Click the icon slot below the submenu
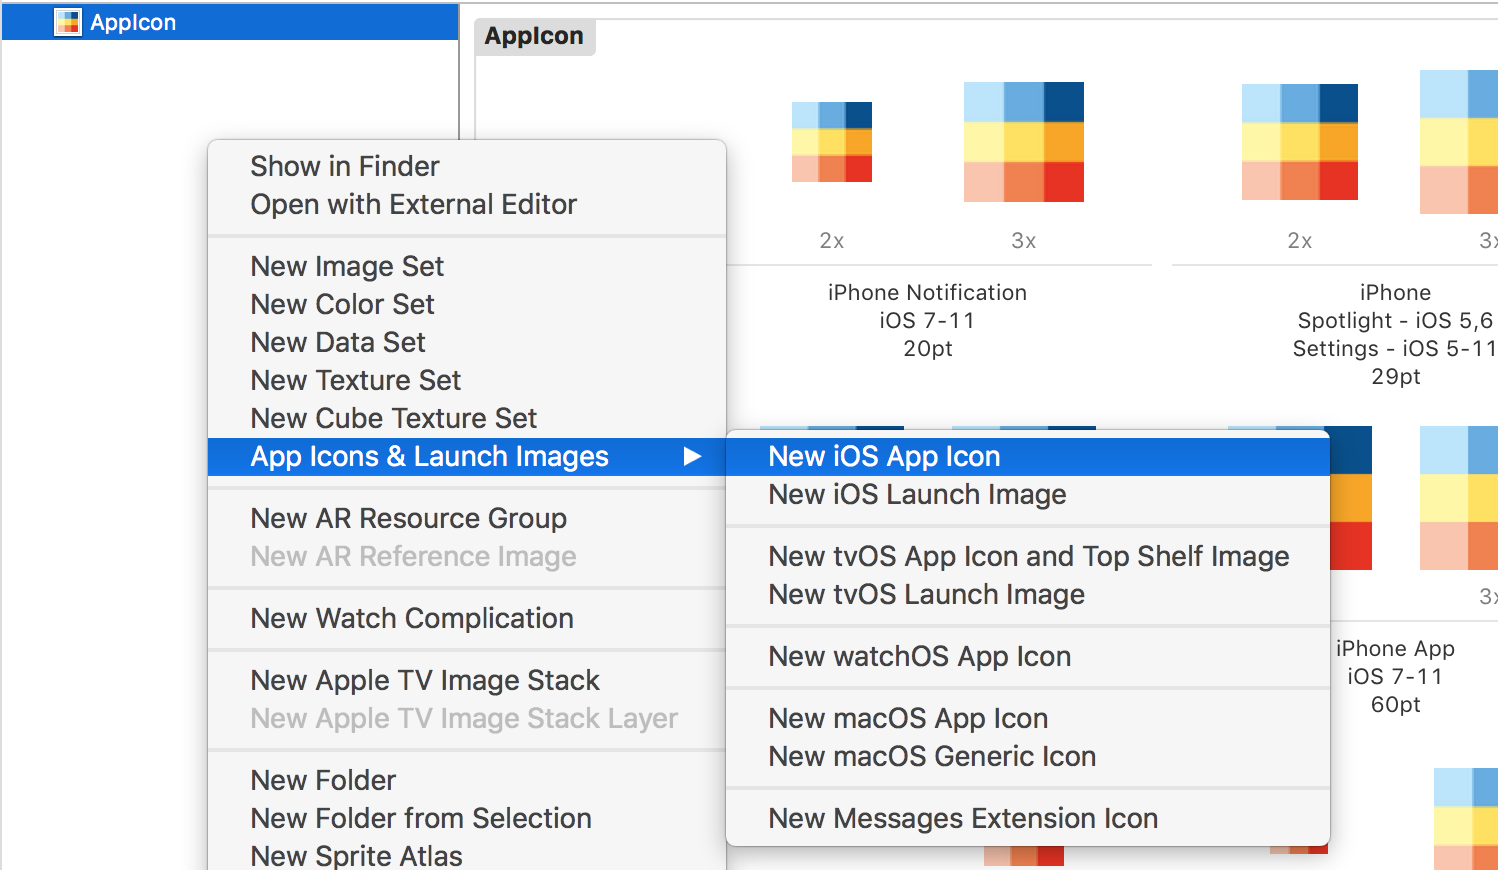 coord(1025,858)
